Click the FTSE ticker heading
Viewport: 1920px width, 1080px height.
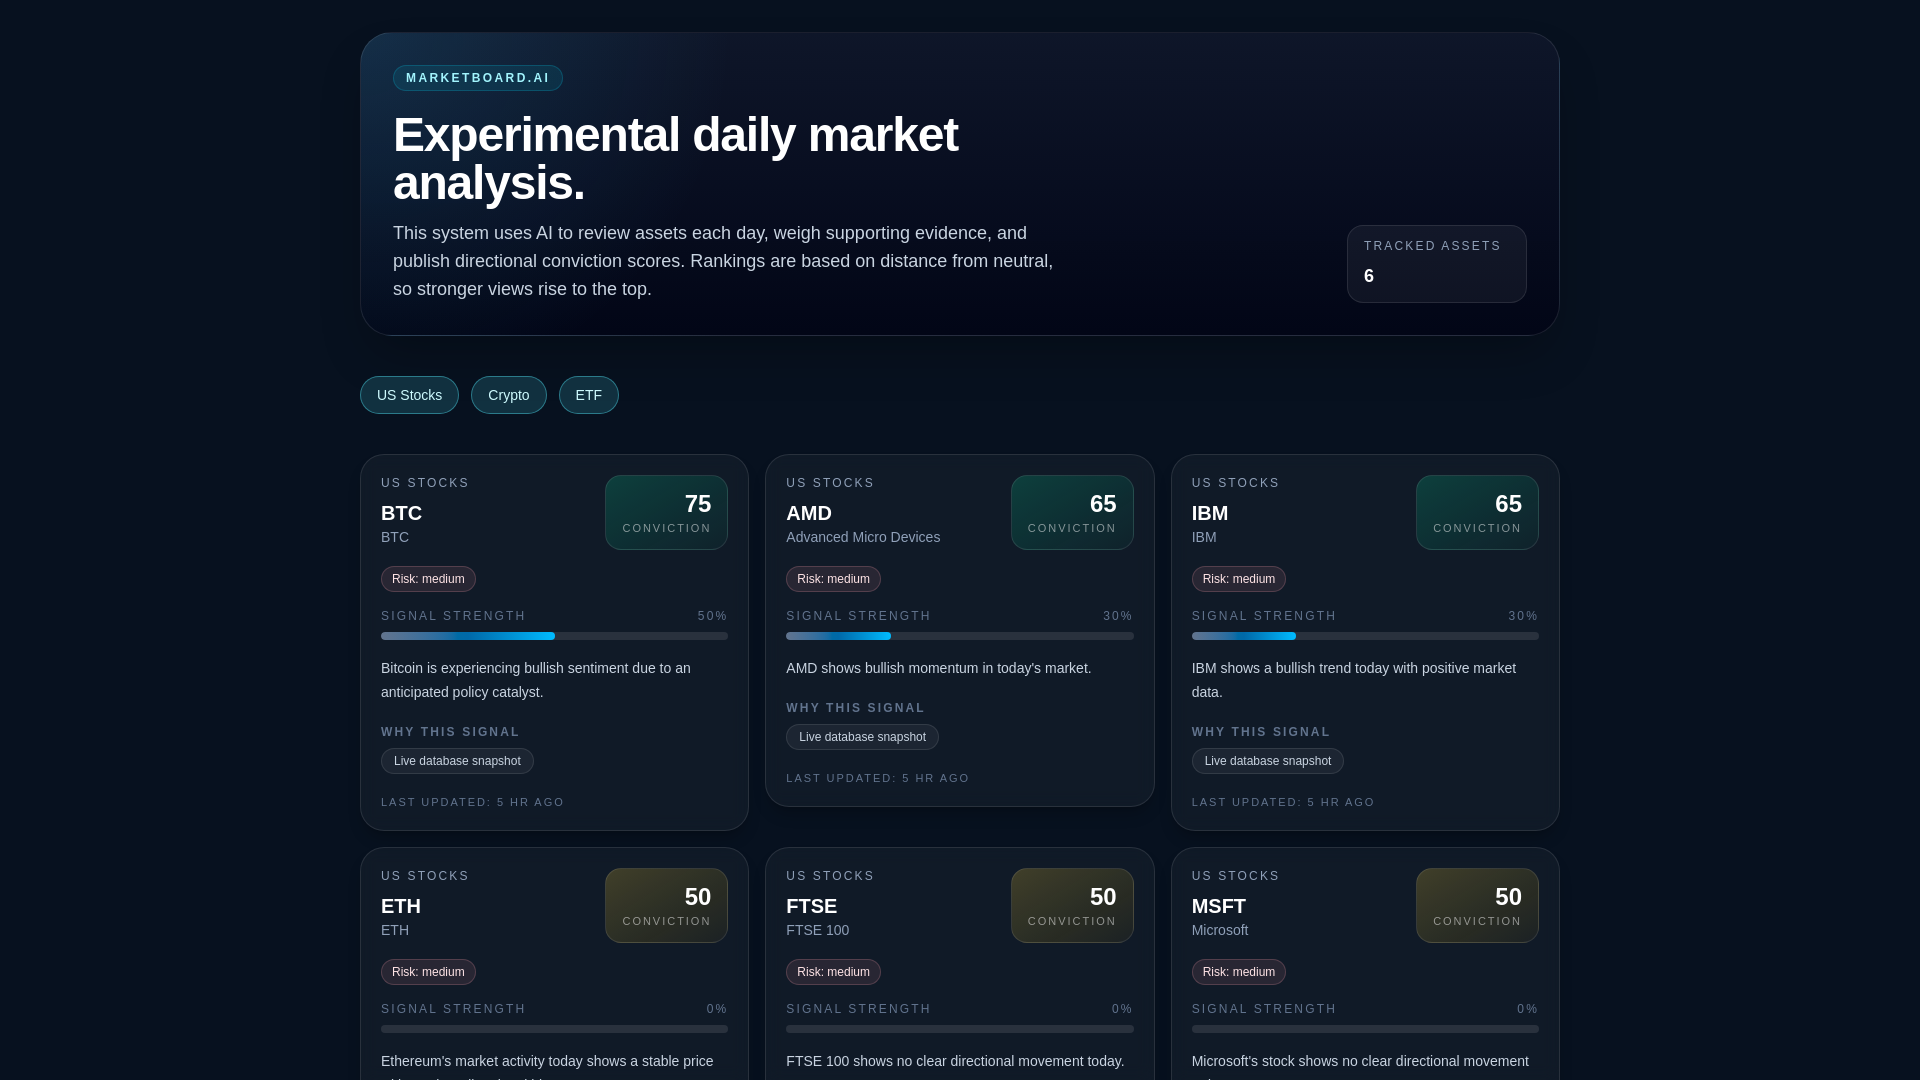click(x=811, y=906)
